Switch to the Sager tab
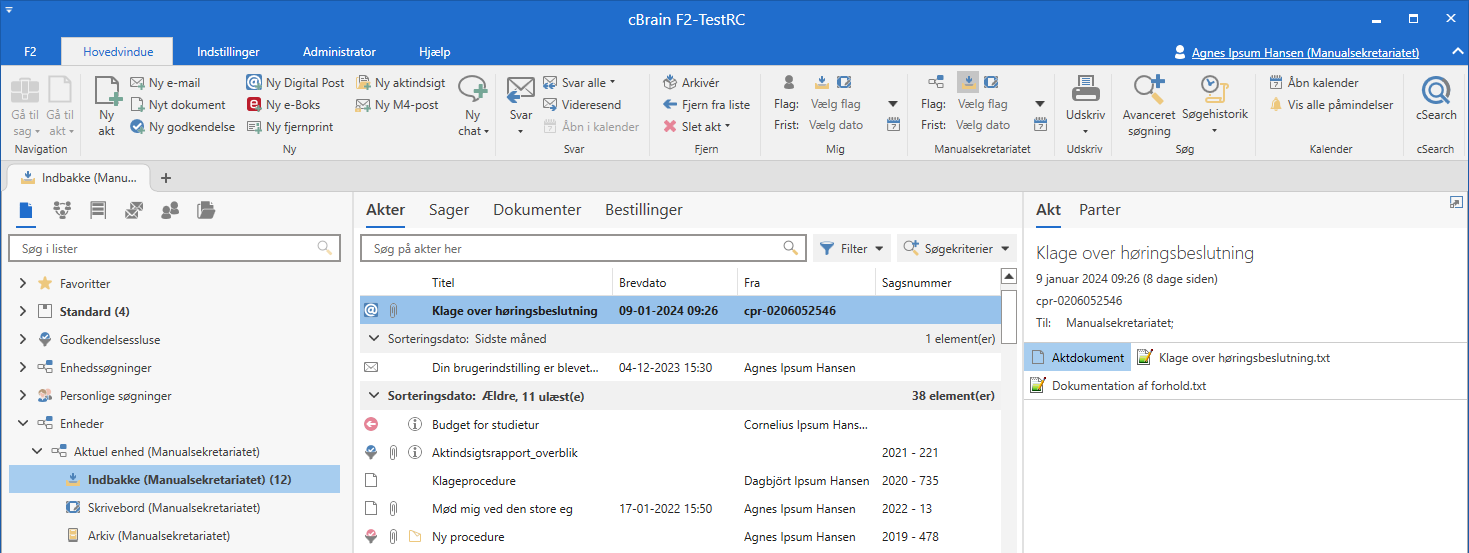 click(449, 210)
